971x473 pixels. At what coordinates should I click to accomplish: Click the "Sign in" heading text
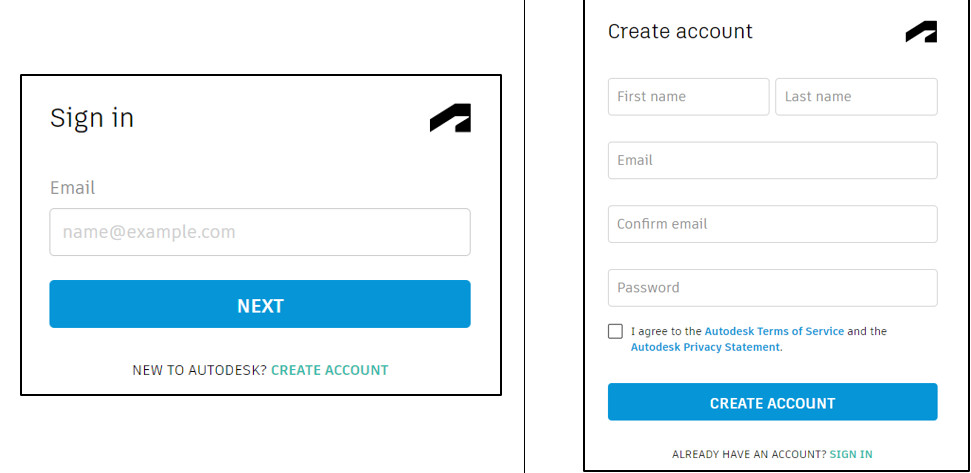point(92,118)
